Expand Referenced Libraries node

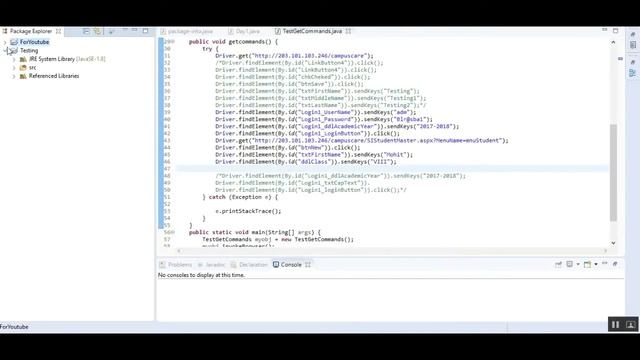(x=14, y=76)
